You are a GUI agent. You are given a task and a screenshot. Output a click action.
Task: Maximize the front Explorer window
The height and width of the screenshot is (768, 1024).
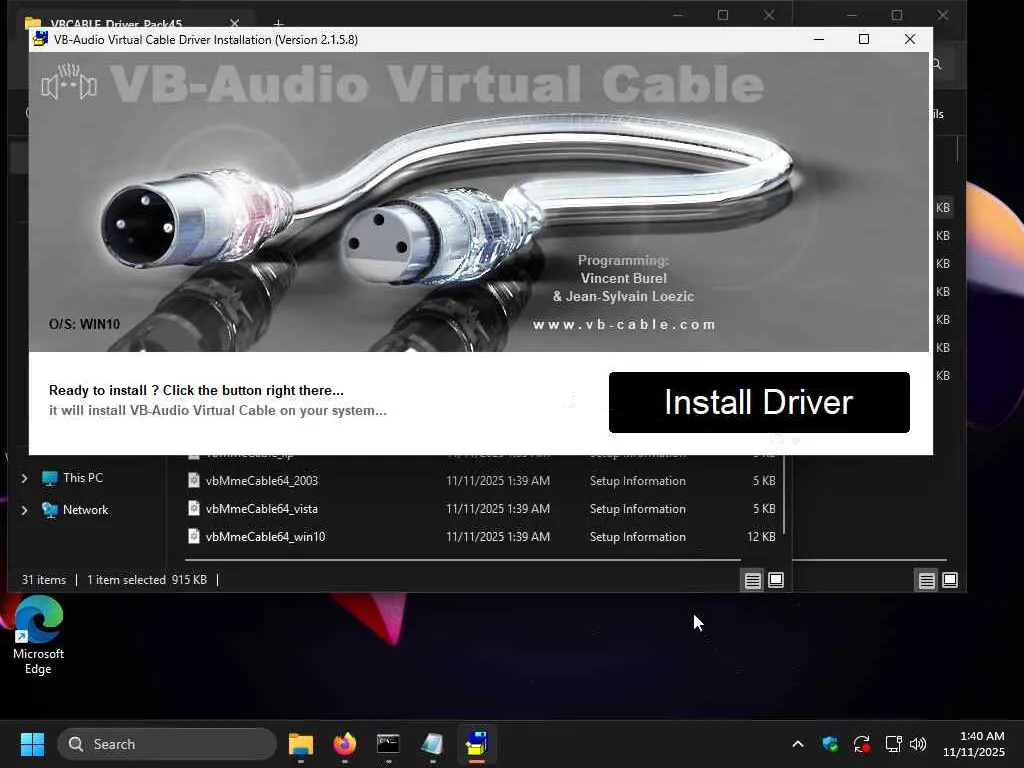(x=723, y=14)
